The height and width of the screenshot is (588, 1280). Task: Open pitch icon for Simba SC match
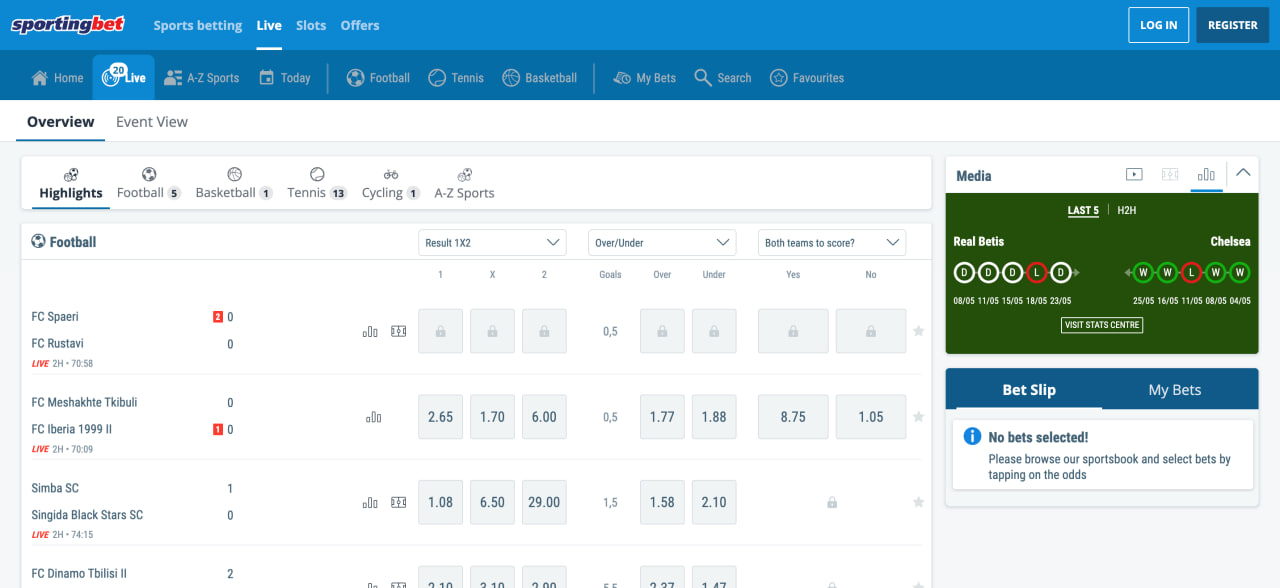399,503
